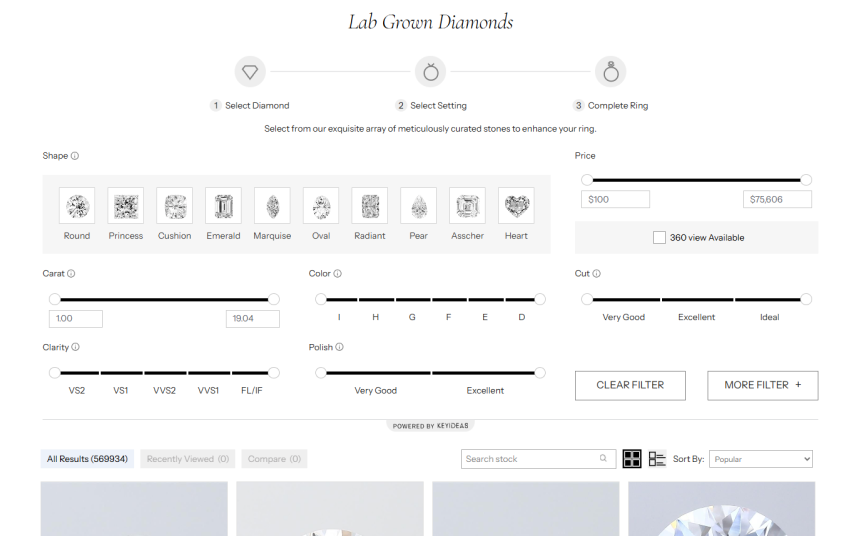This screenshot has width=852, height=536.
Task: Pick the Radiant diamond shape
Action: (x=369, y=205)
